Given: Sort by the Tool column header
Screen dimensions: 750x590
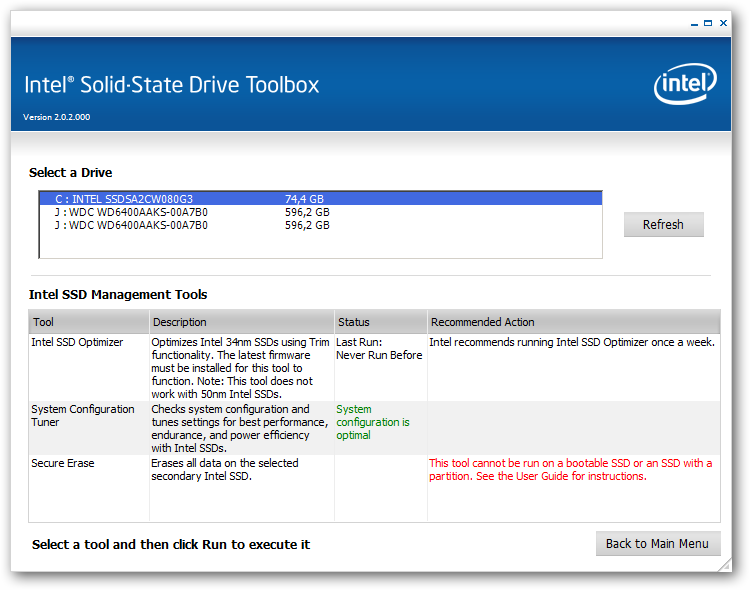Looking at the screenshot, I should [x=89, y=322].
